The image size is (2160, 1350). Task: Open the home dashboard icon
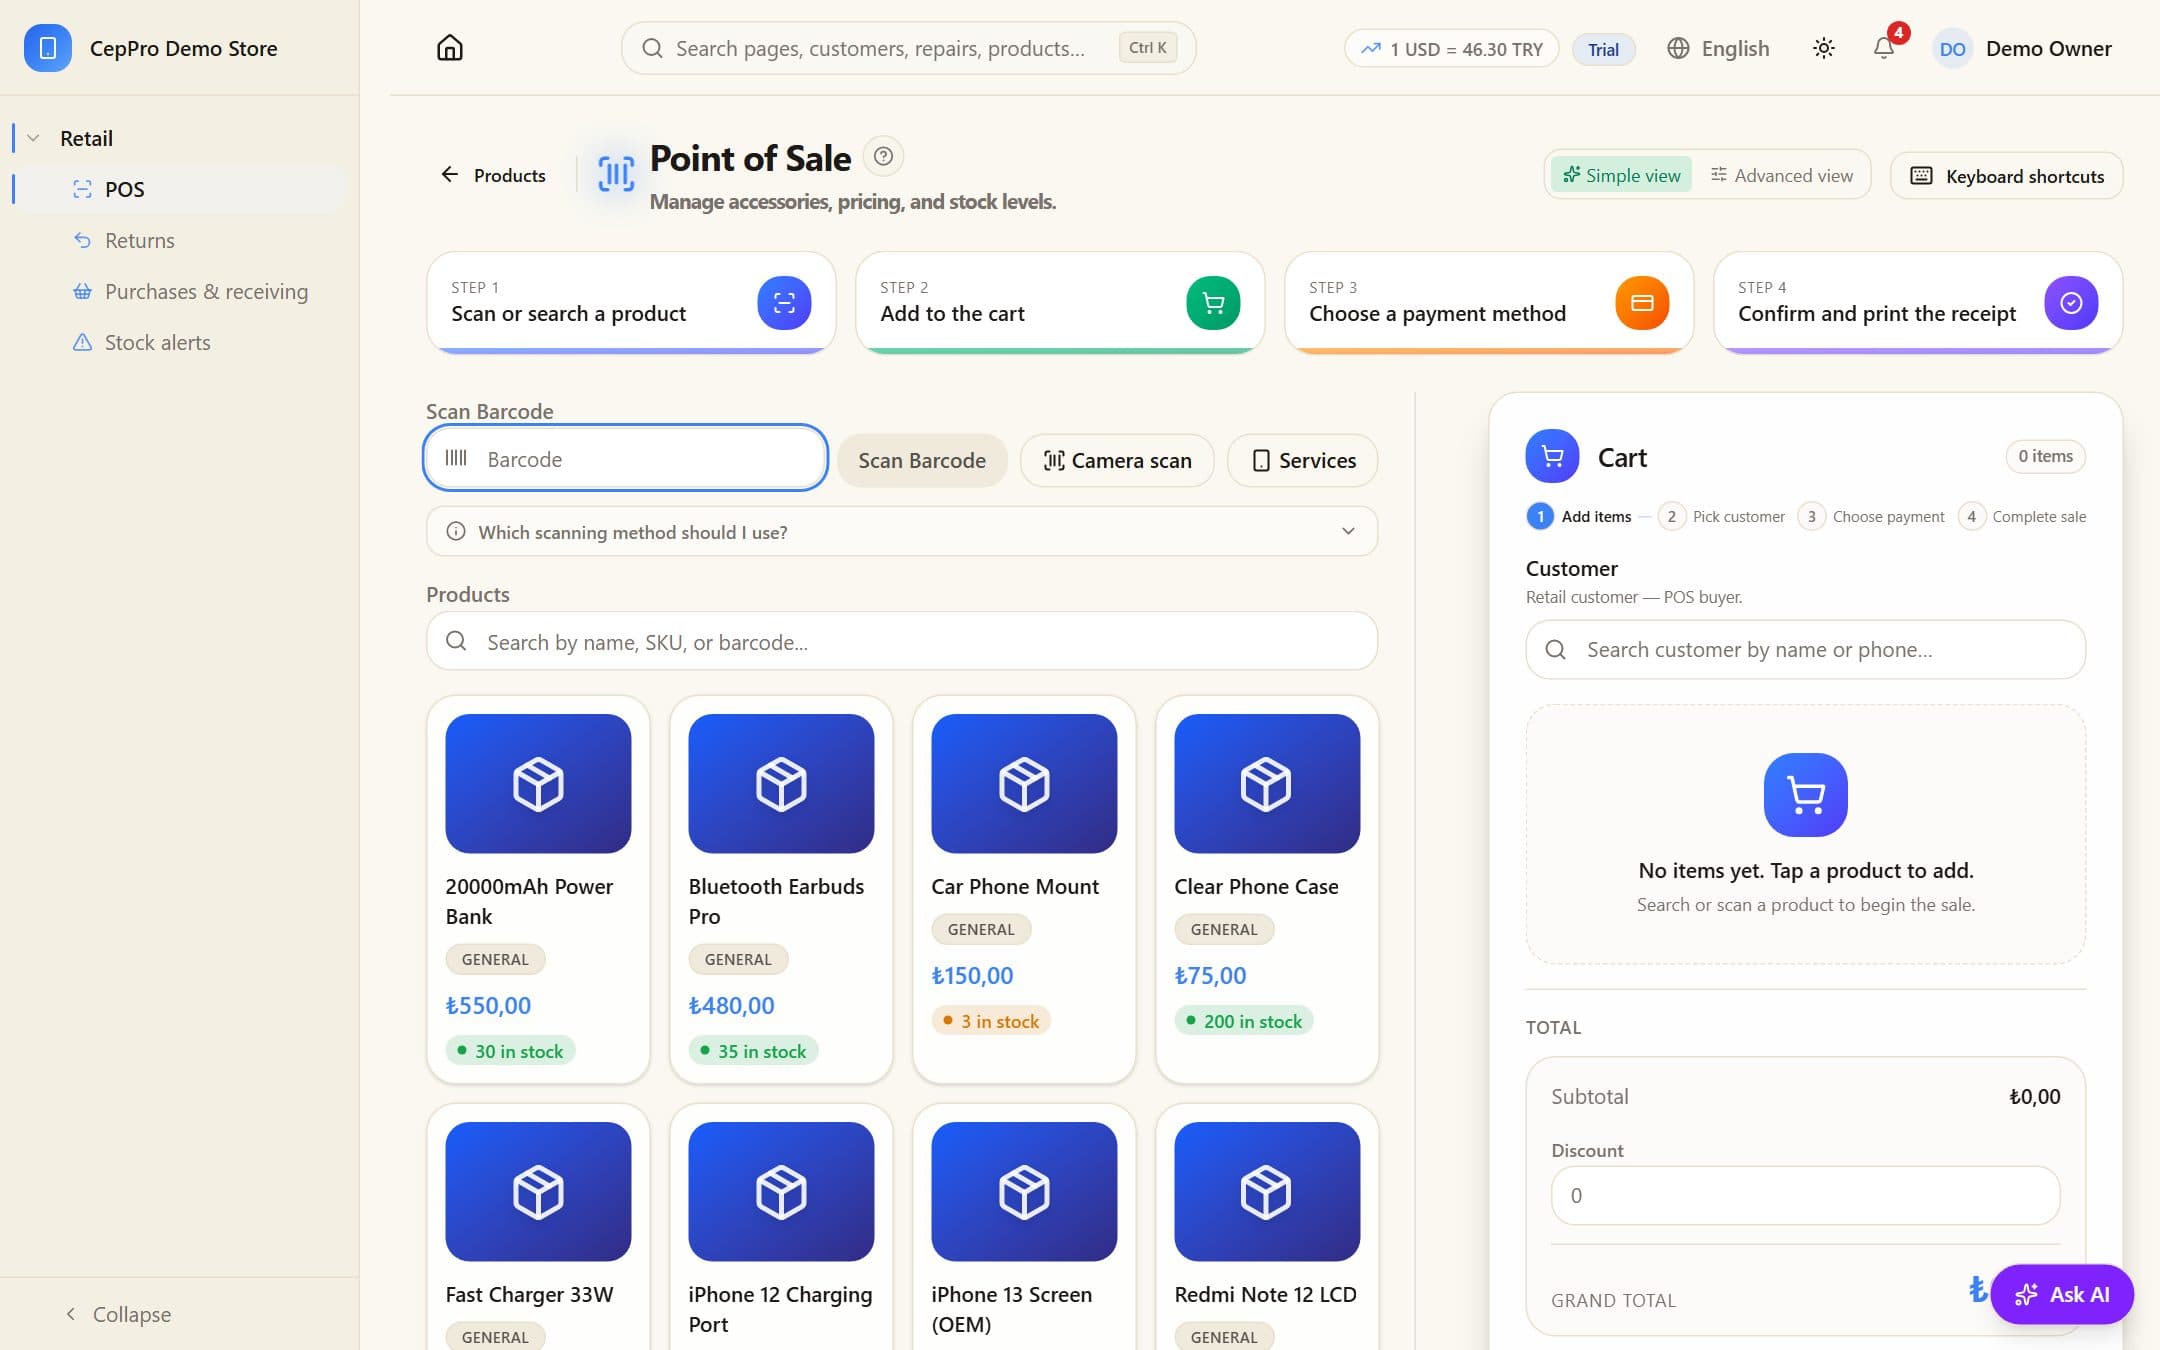450,48
